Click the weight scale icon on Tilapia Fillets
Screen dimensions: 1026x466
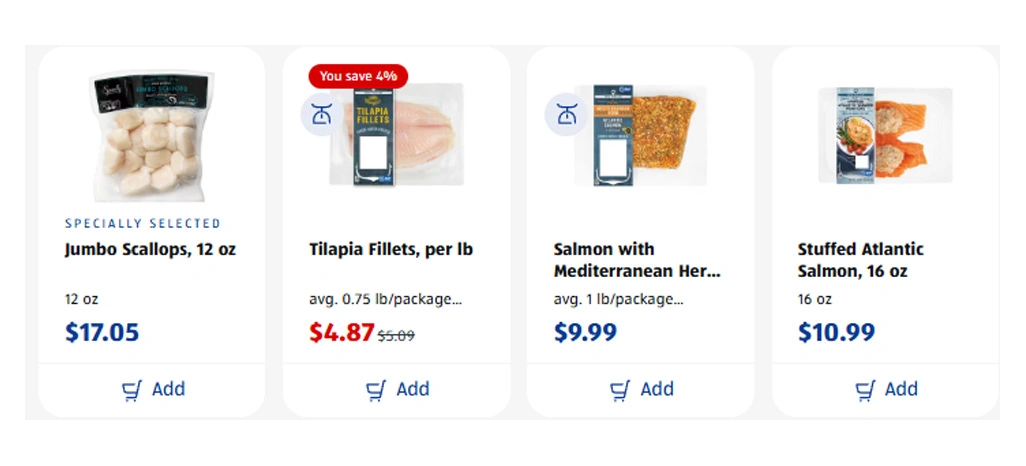point(321,114)
